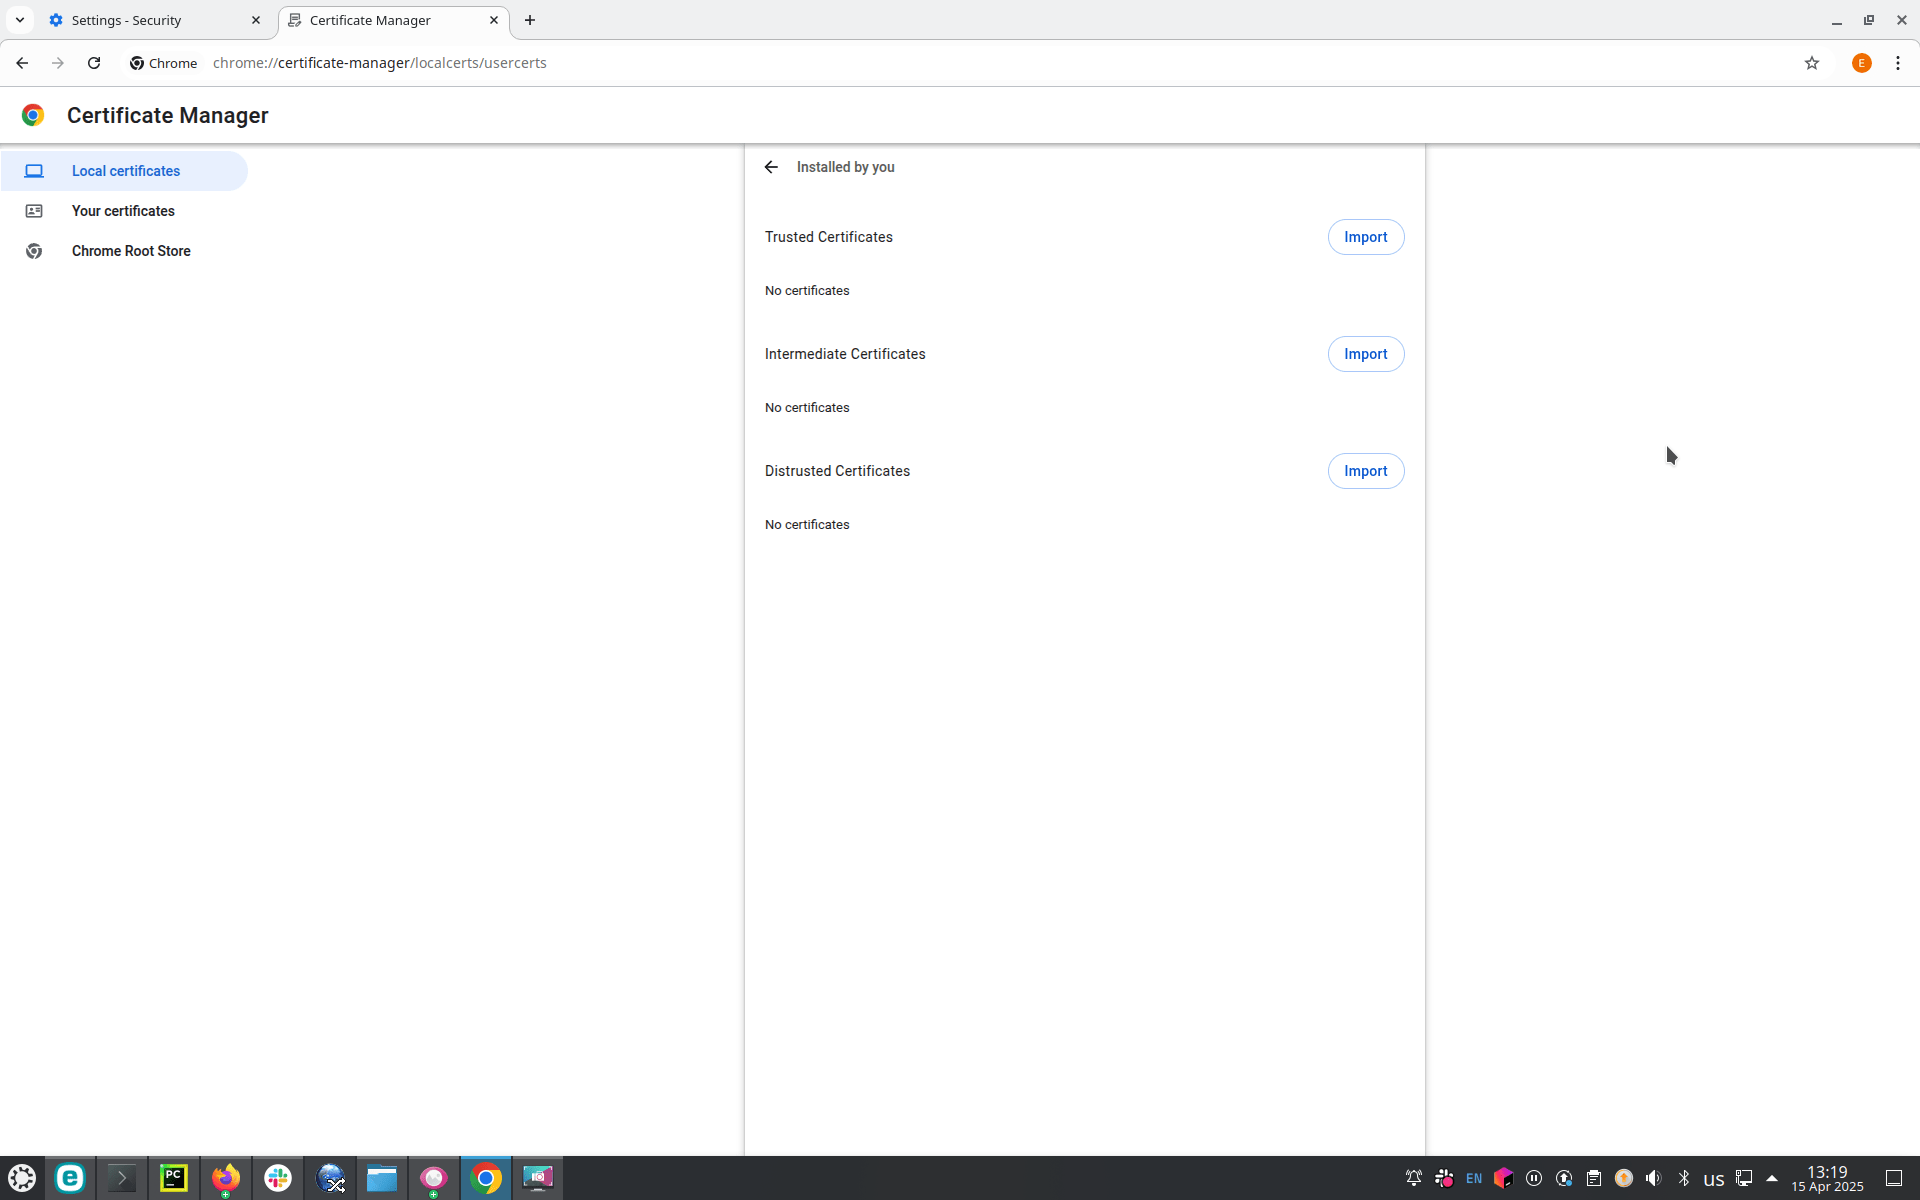Screen dimensions: 1920x1200
Task: Click the orange updates tray icon
Action: [1624, 1178]
